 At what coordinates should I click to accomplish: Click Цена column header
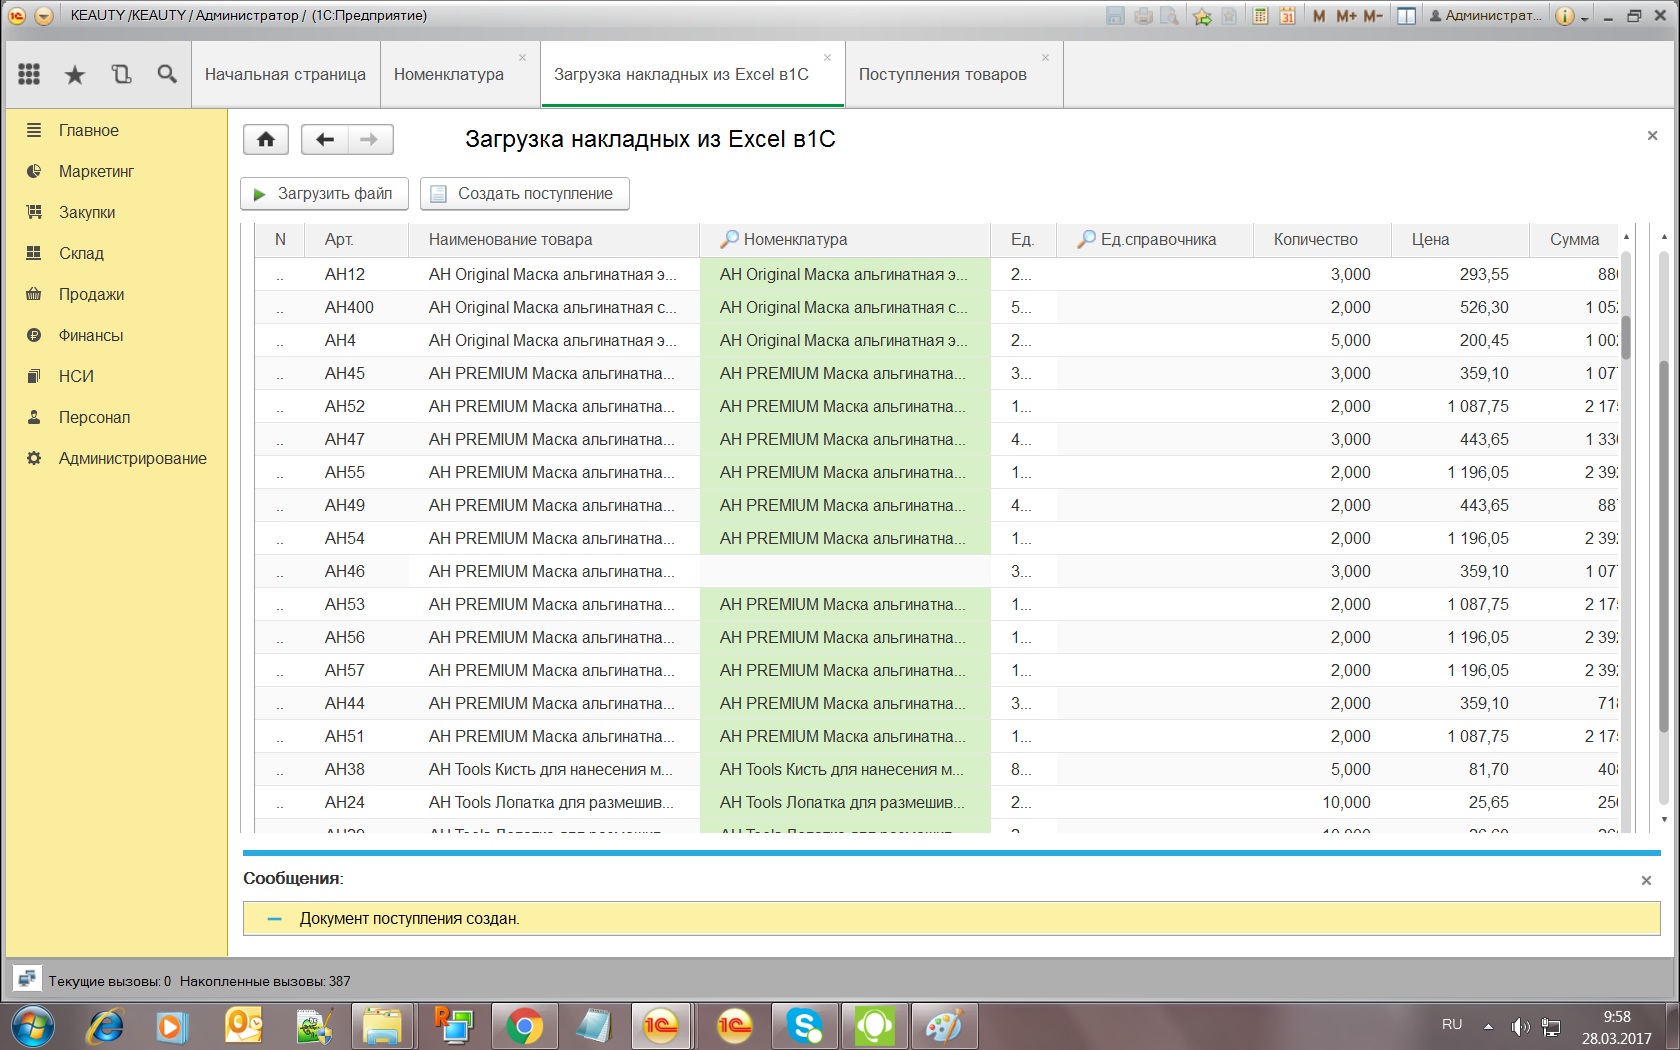pos(1460,239)
